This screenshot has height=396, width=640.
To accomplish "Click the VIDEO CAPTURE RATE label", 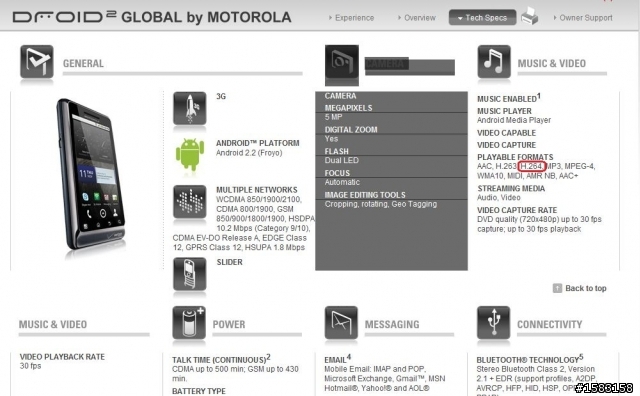I will click(x=517, y=210).
